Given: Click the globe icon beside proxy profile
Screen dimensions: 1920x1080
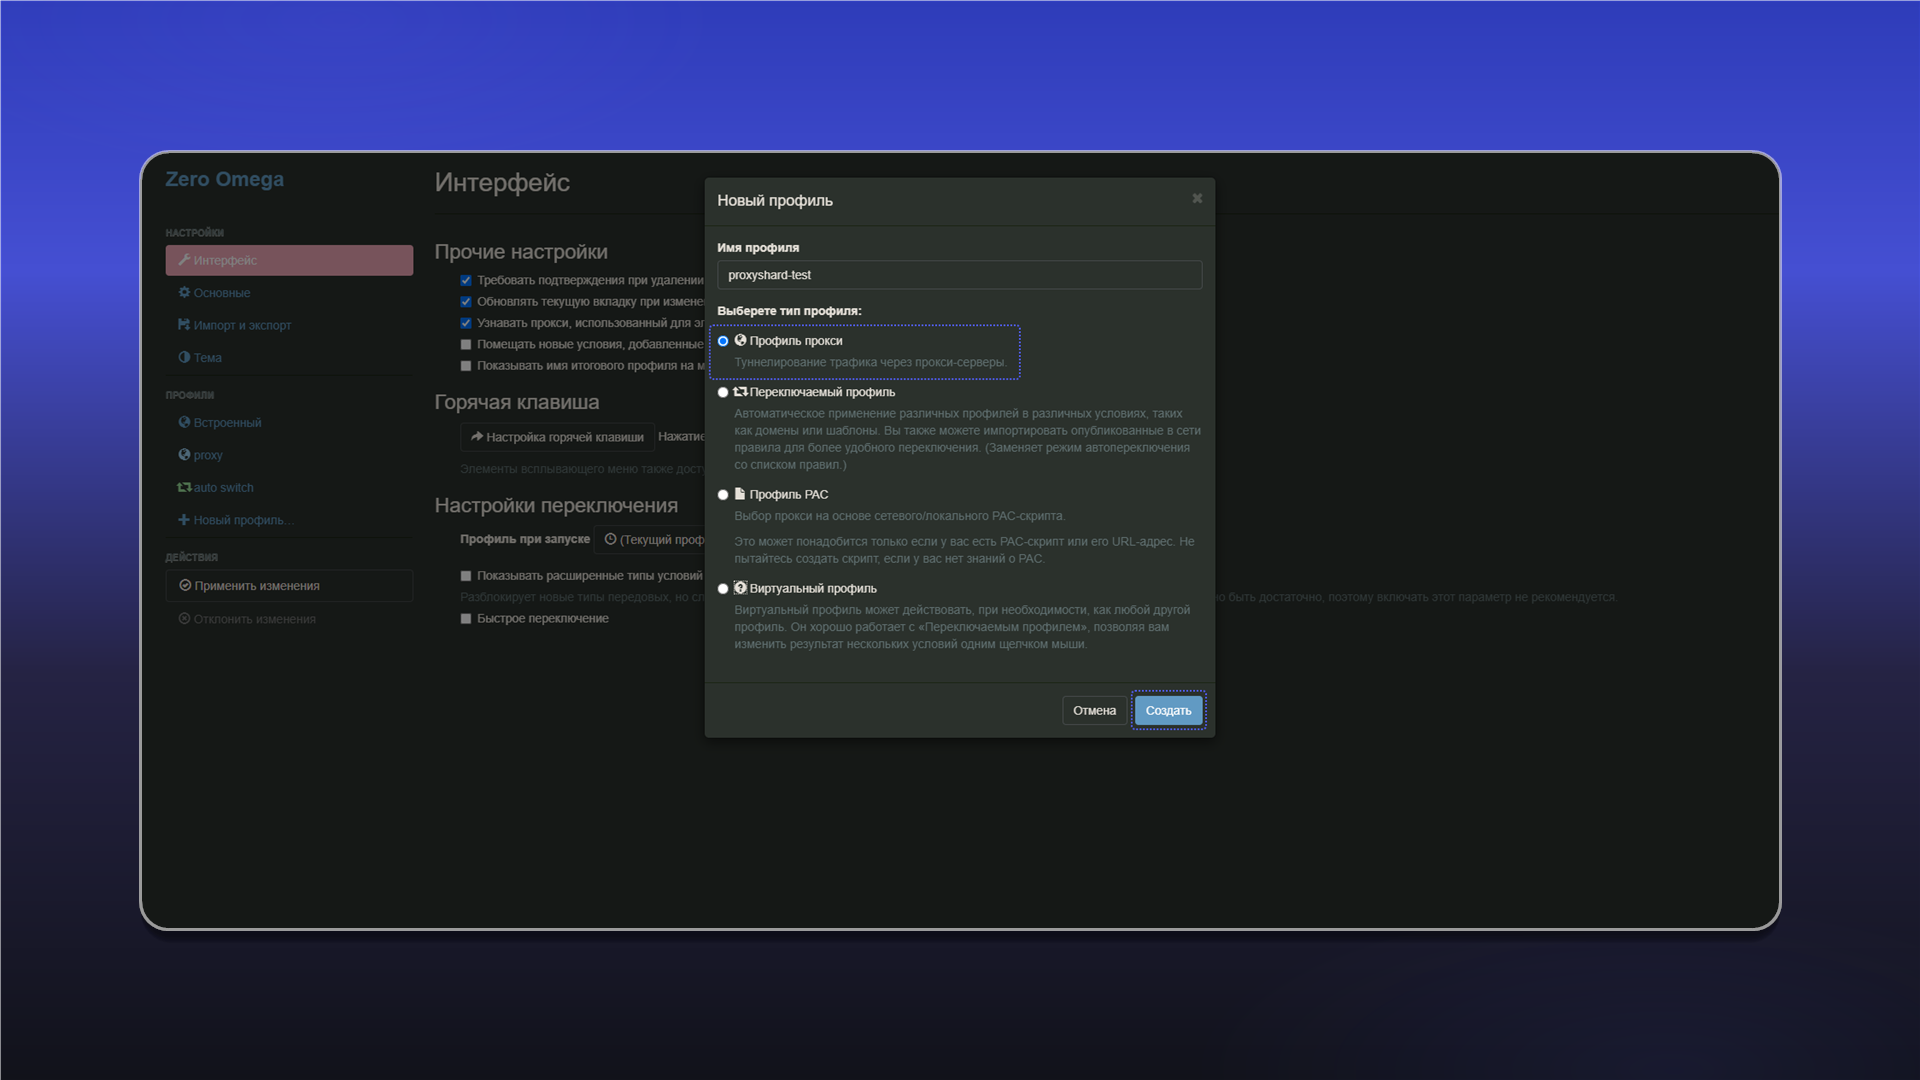Looking at the screenshot, I should click(x=184, y=455).
